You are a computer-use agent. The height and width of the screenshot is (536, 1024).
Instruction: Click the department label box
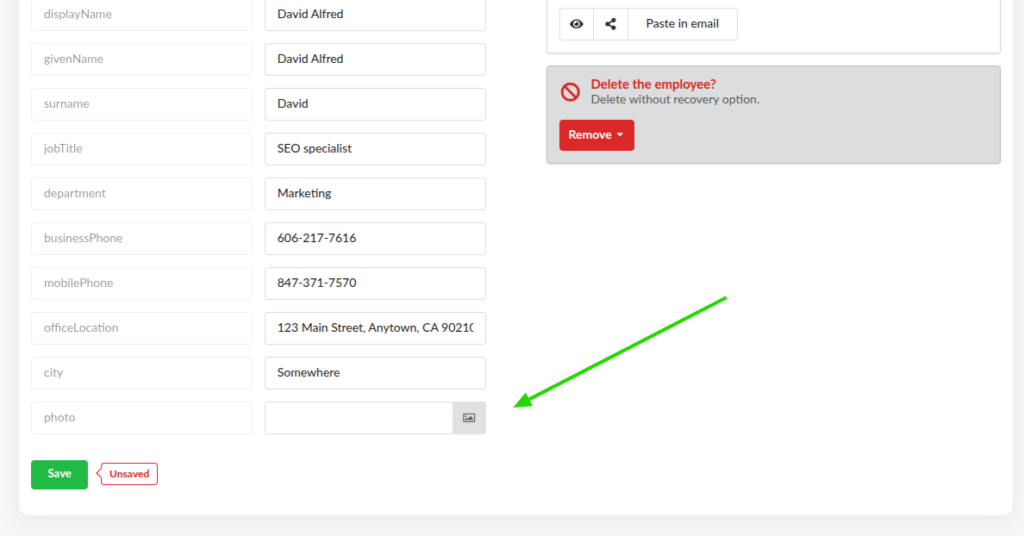click(x=142, y=194)
